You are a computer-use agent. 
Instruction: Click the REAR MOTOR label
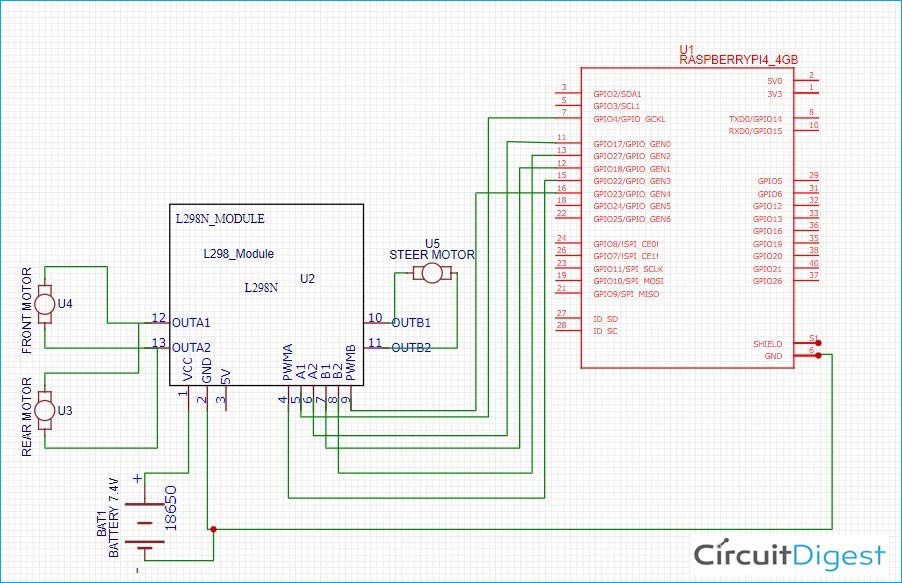click(26, 417)
